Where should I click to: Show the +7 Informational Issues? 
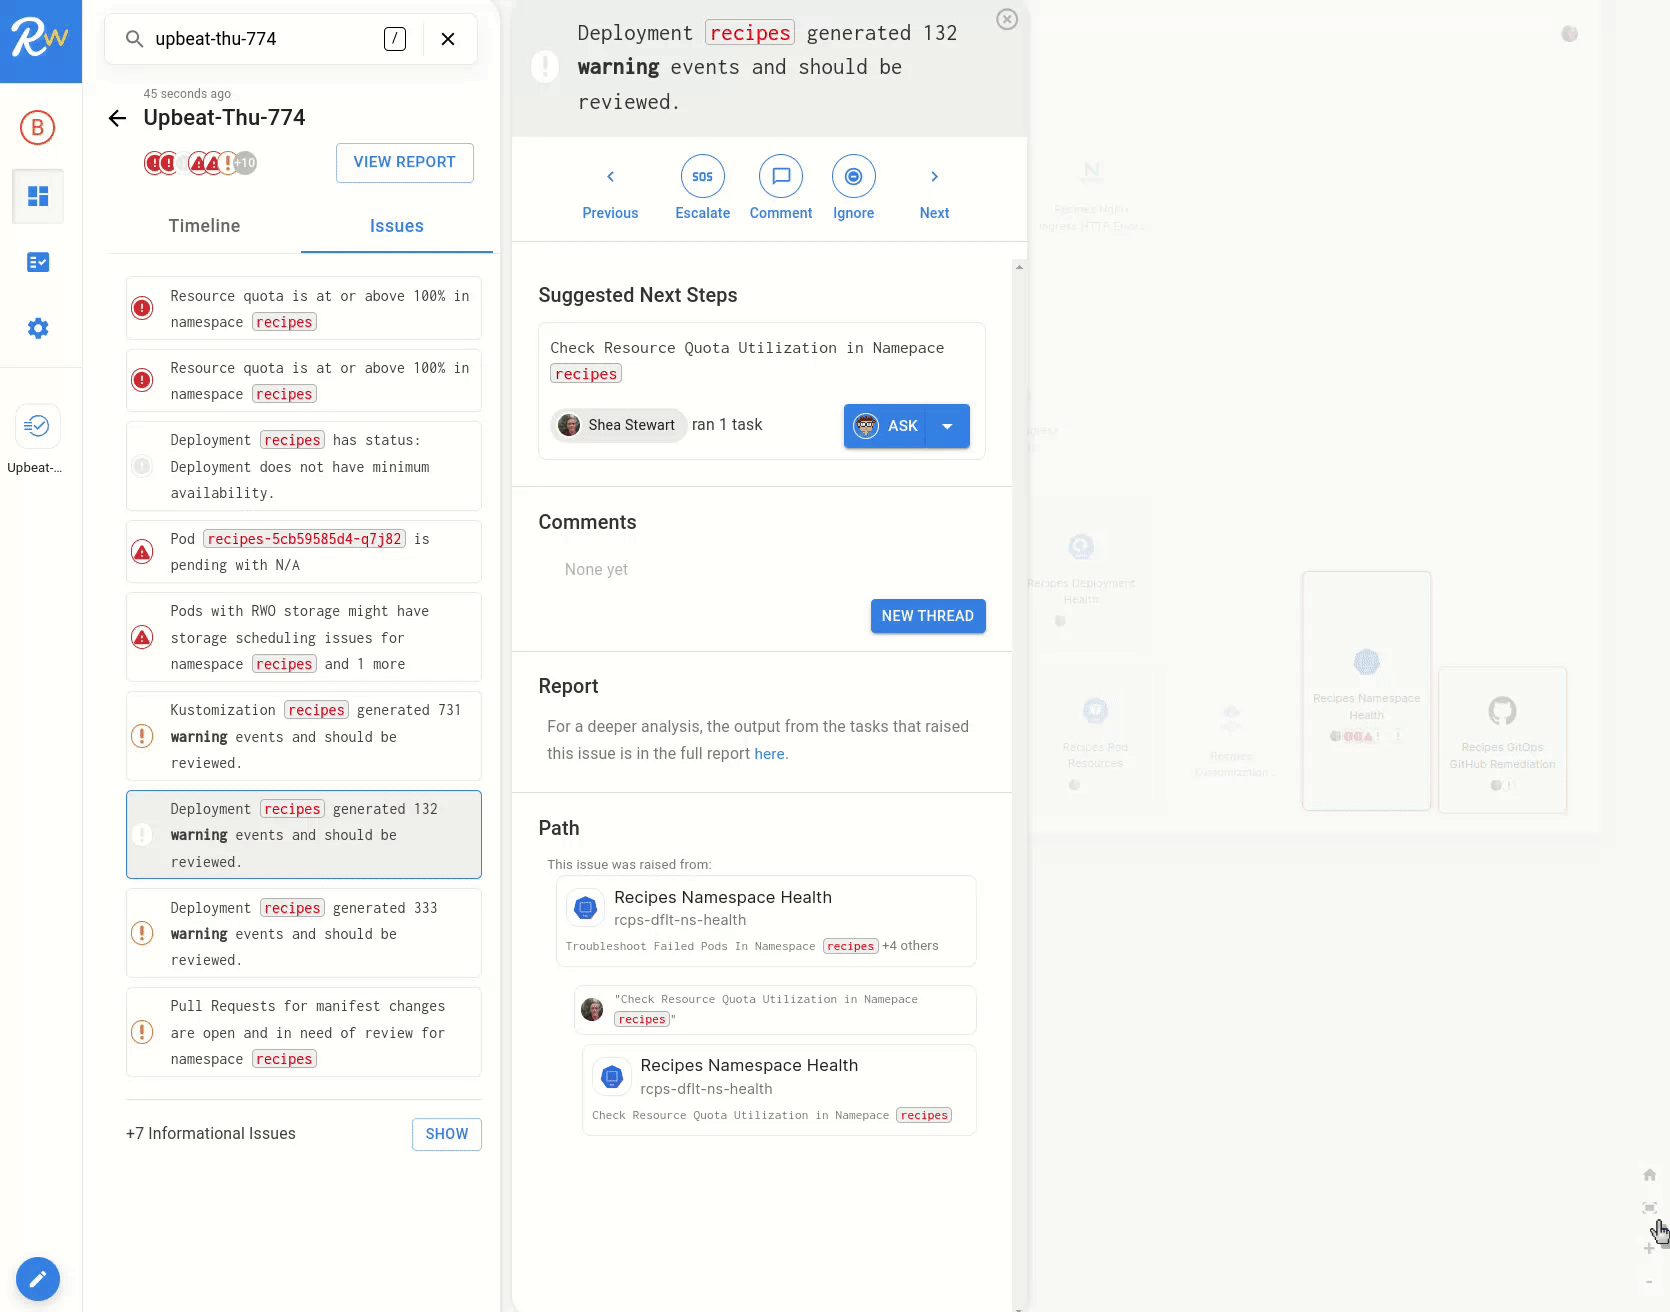pyautogui.click(x=446, y=1134)
